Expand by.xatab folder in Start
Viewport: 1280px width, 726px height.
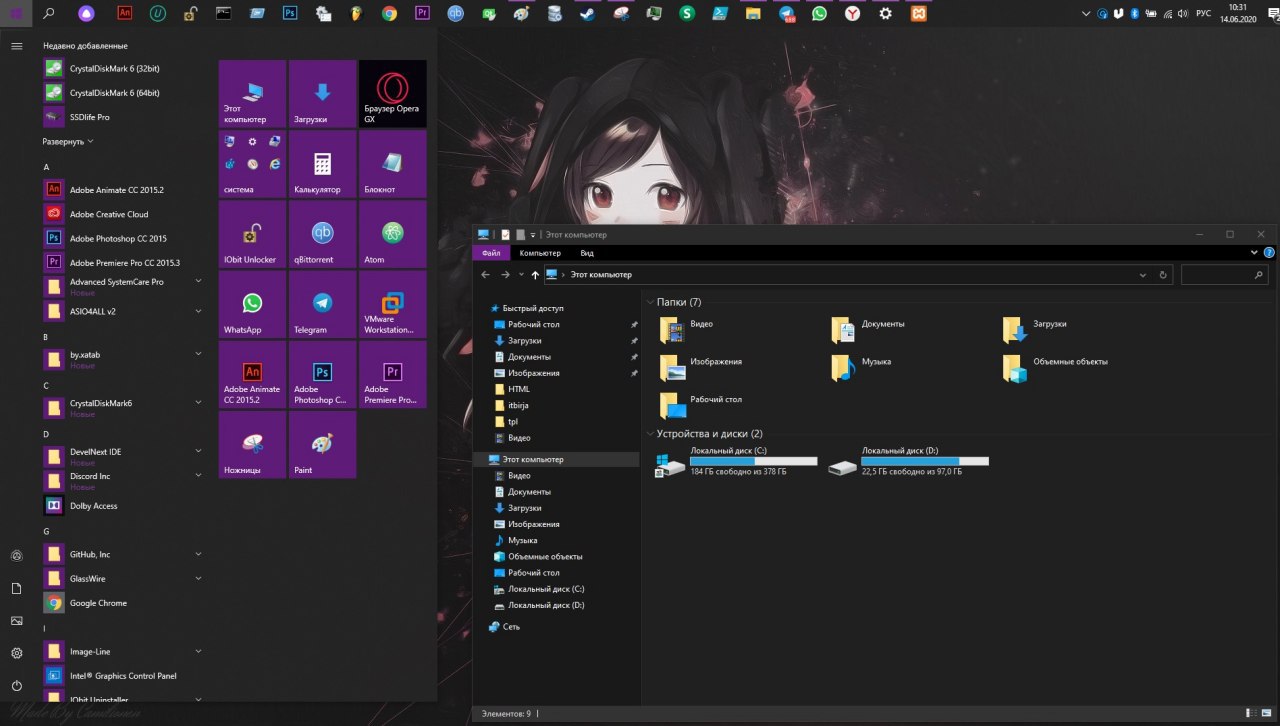pos(198,354)
